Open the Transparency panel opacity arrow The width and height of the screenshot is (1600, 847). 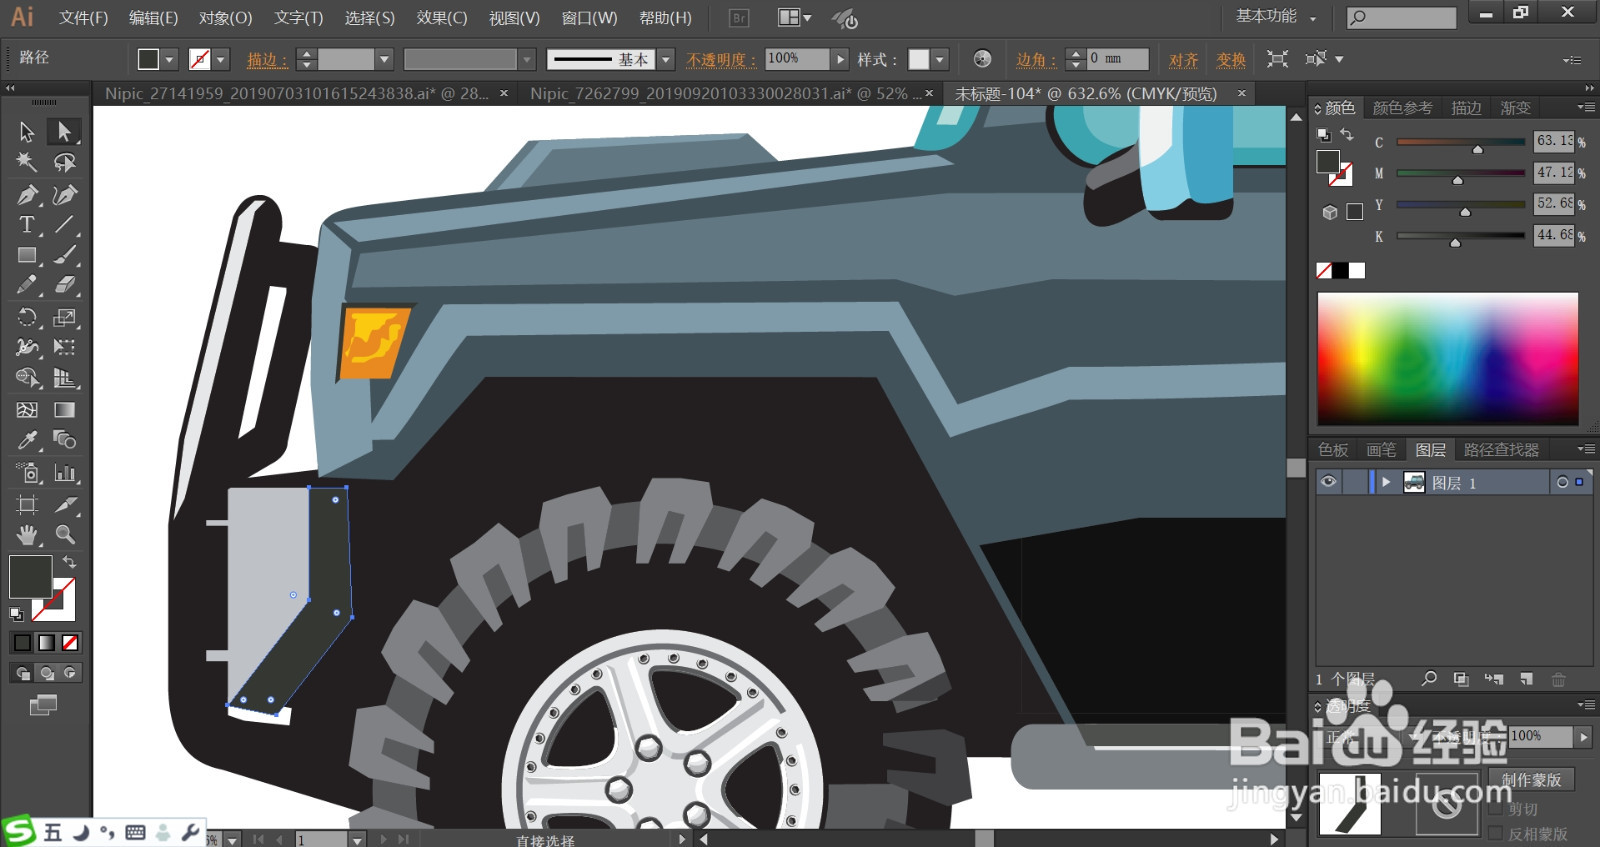1583,736
